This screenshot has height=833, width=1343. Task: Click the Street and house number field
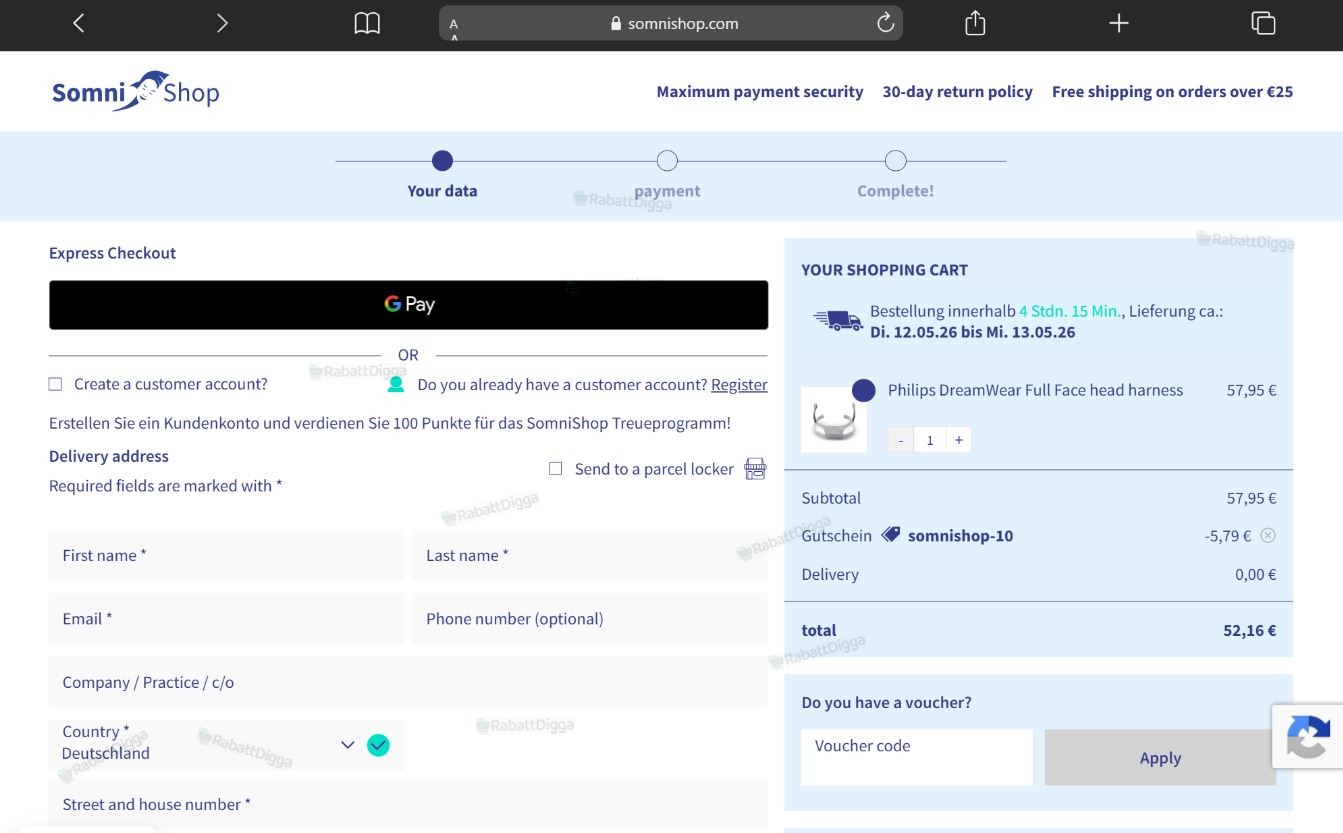[x=408, y=805]
